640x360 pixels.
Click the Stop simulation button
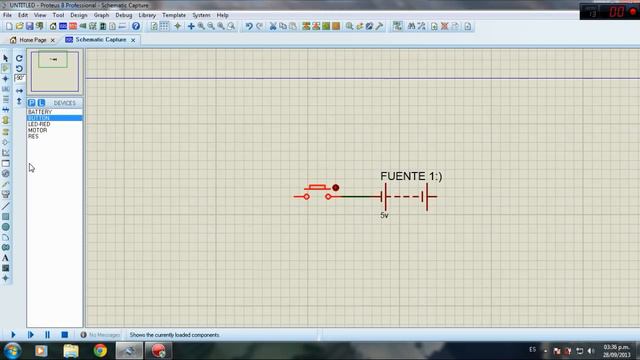(x=64, y=335)
